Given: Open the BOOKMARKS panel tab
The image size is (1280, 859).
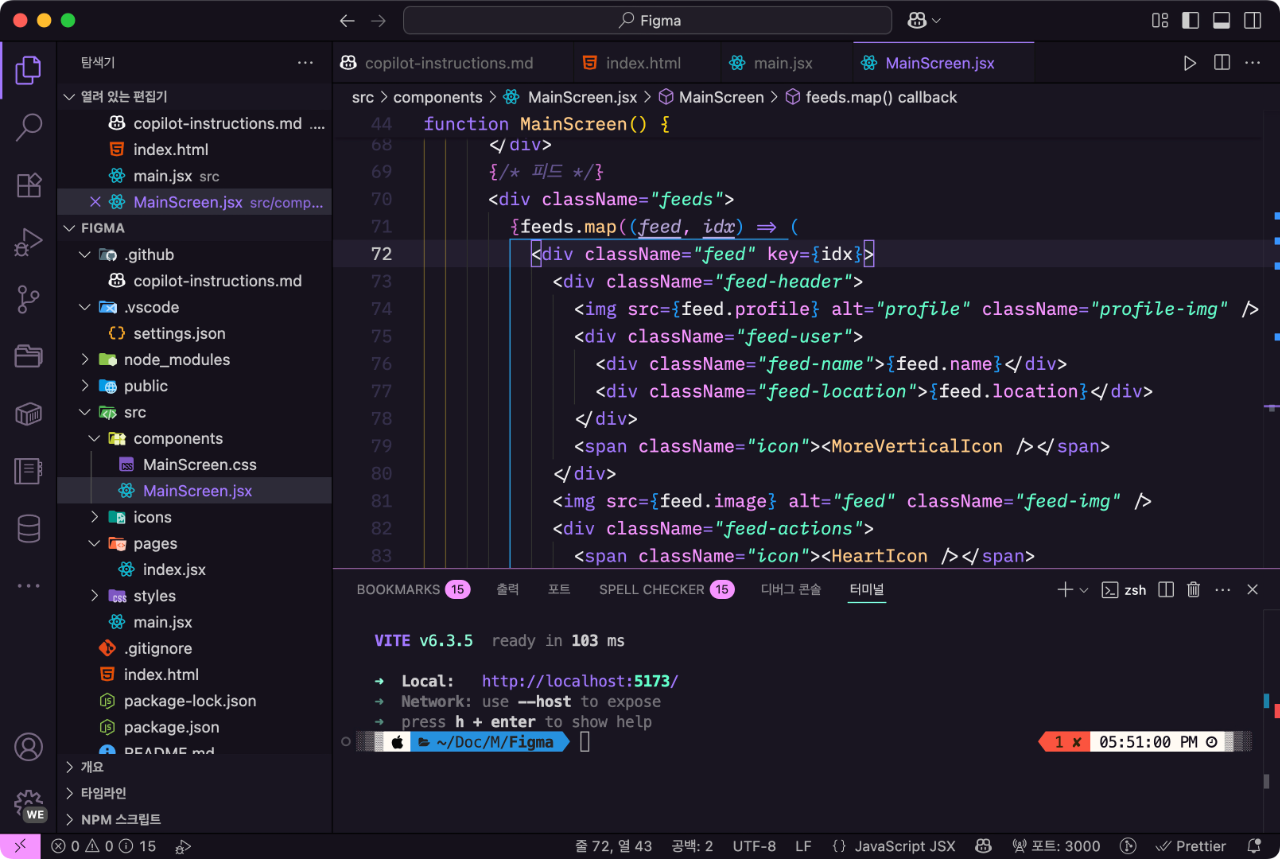Looking at the screenshot, I should pos(413,590).
